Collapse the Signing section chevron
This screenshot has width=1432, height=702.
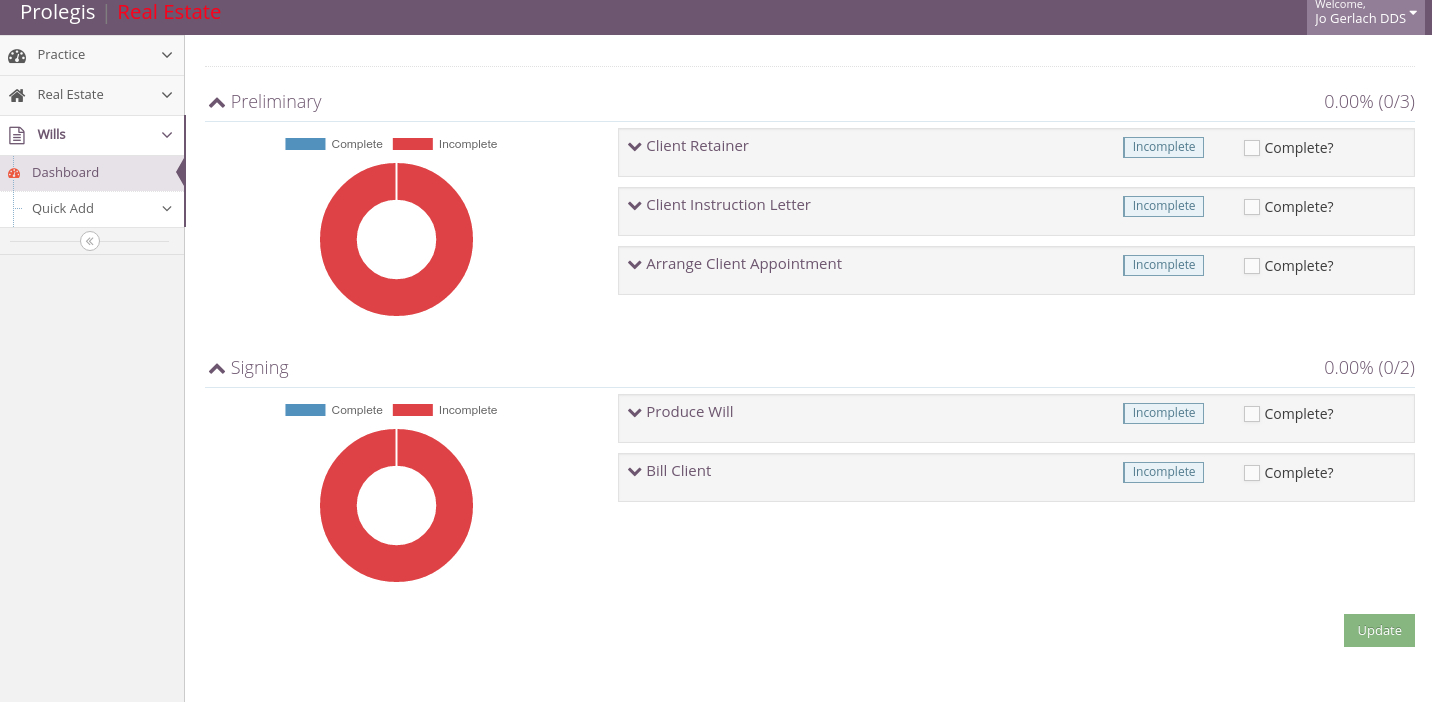(x=217, y=368)
